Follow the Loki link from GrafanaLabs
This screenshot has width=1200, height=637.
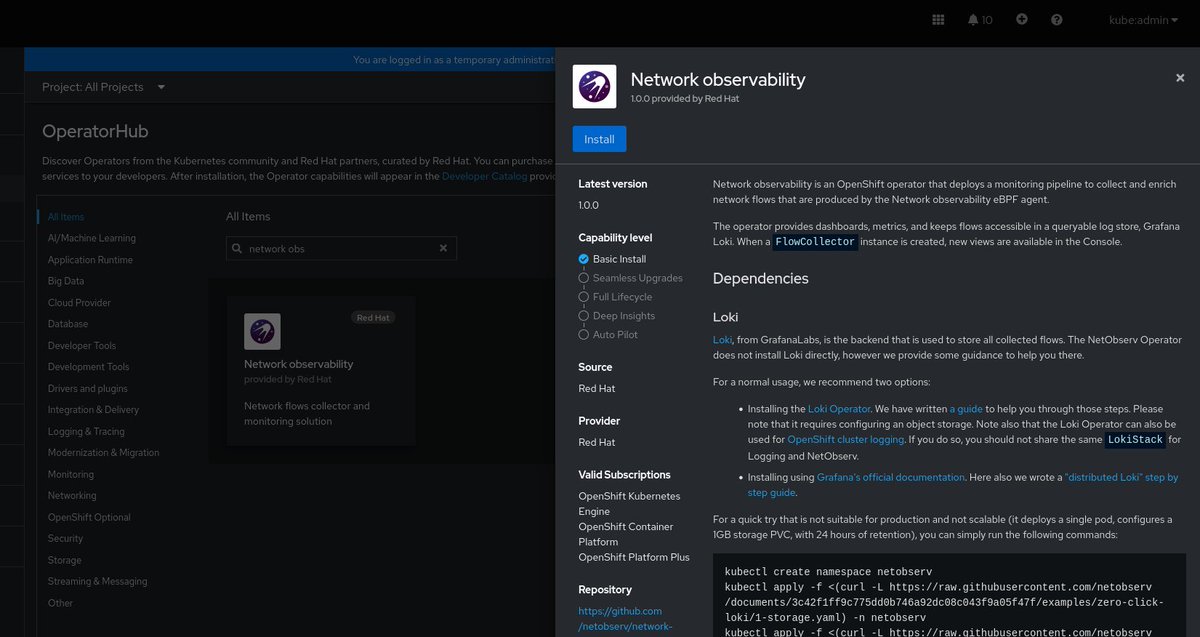click(722, 341)
